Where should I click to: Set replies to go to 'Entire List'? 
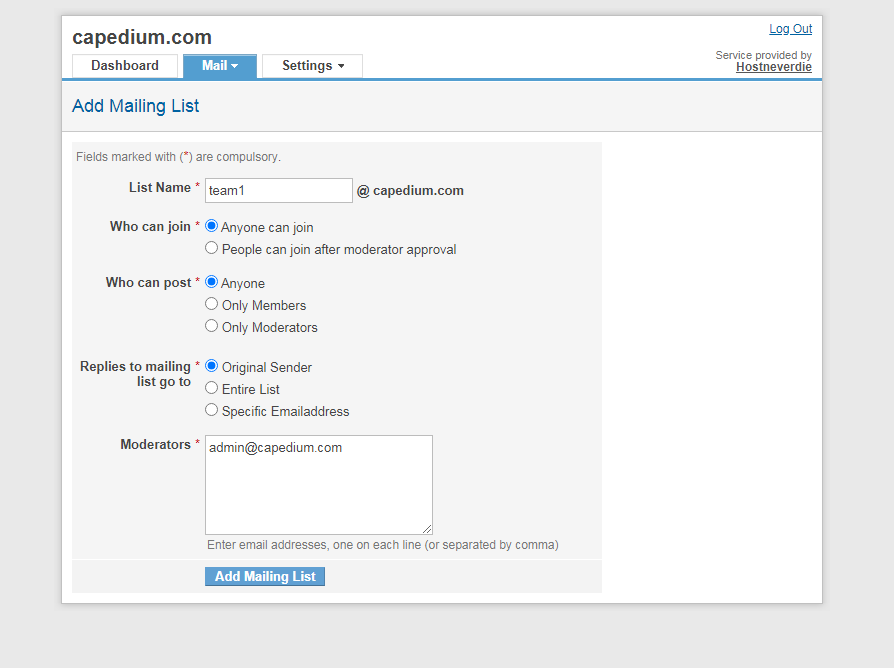(x=211, y=388)
